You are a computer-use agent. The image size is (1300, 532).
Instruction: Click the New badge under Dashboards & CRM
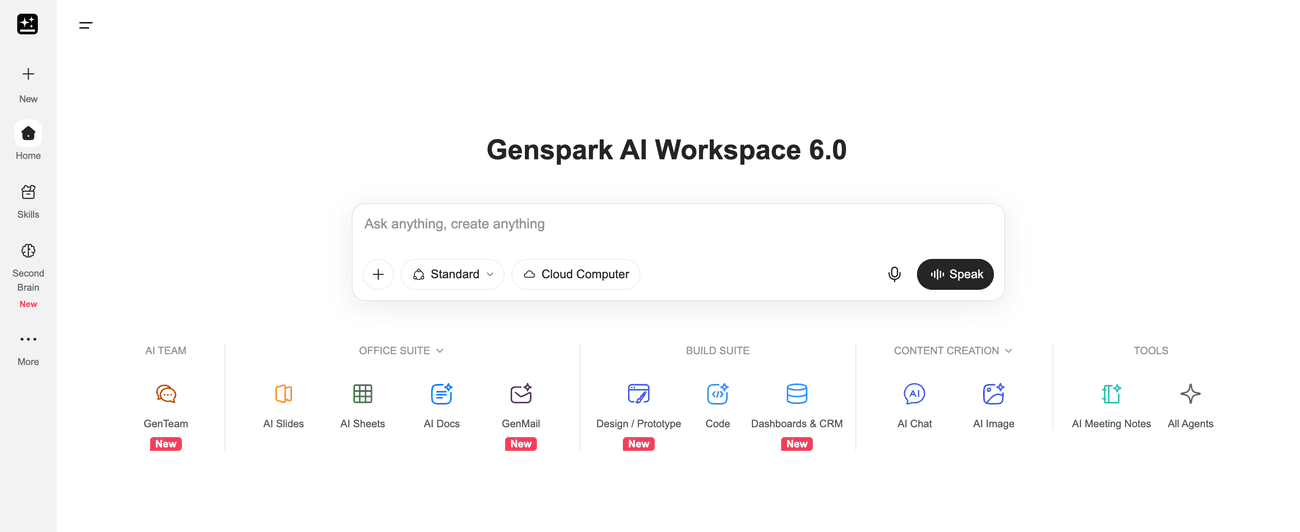click(797, 444)
